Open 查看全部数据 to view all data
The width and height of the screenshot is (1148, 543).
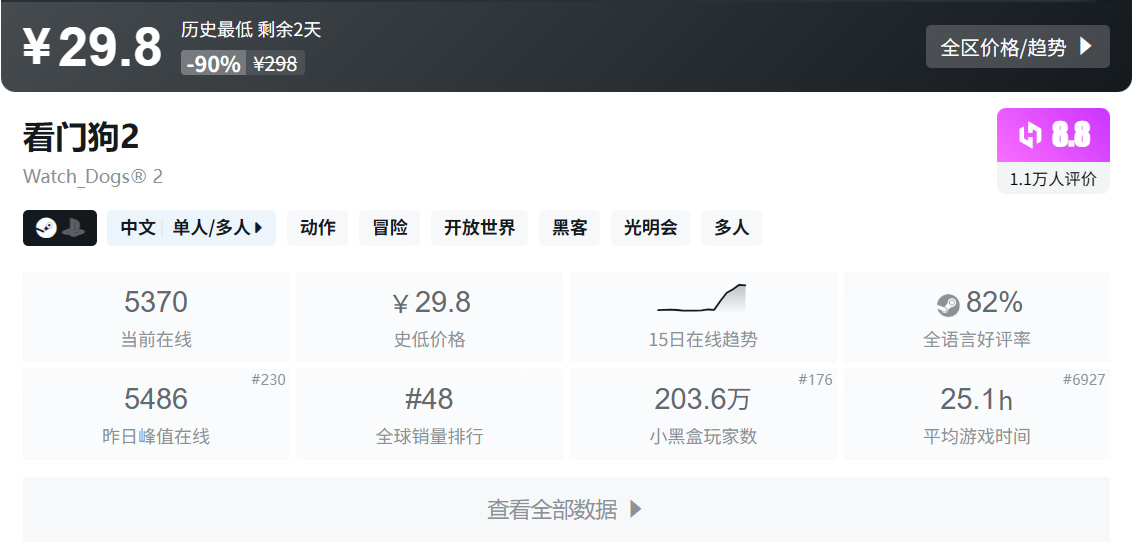[566, 509]
